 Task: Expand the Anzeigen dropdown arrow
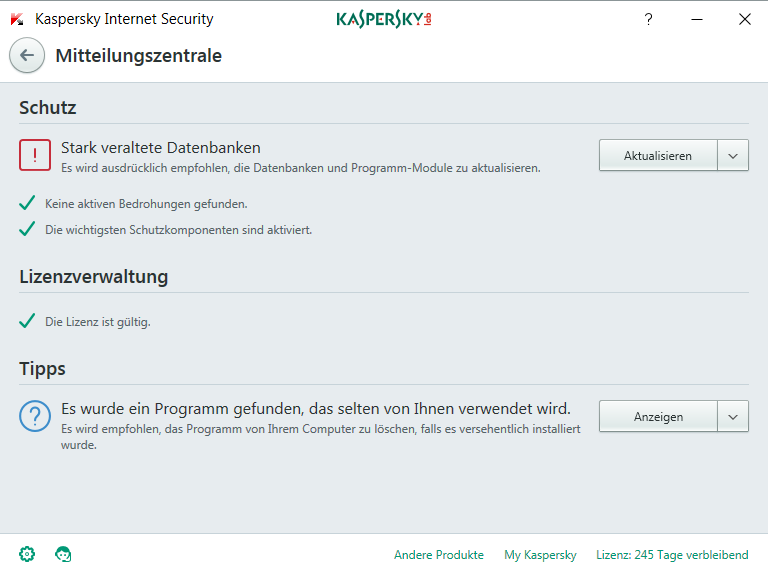click(733, 416)
